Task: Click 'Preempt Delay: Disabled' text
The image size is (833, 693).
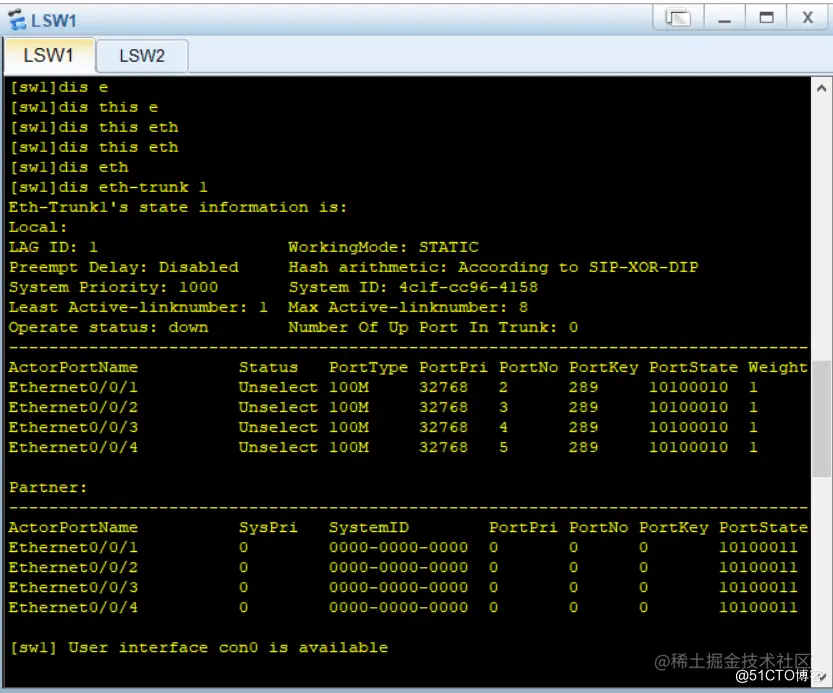Action: click(123, 267)
